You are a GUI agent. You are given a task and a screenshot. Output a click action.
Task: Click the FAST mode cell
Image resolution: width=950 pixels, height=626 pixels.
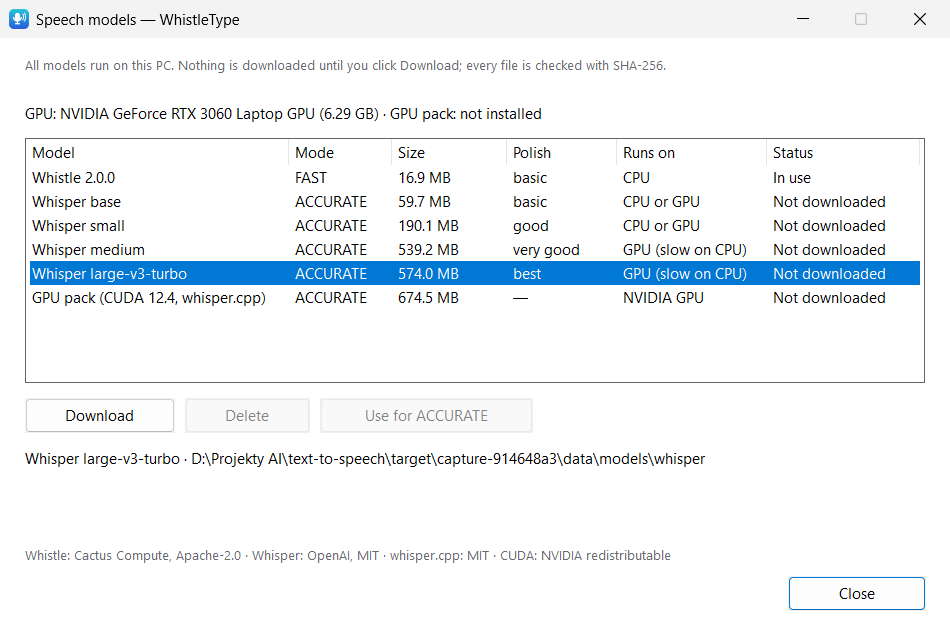click(x=311, y=178)
